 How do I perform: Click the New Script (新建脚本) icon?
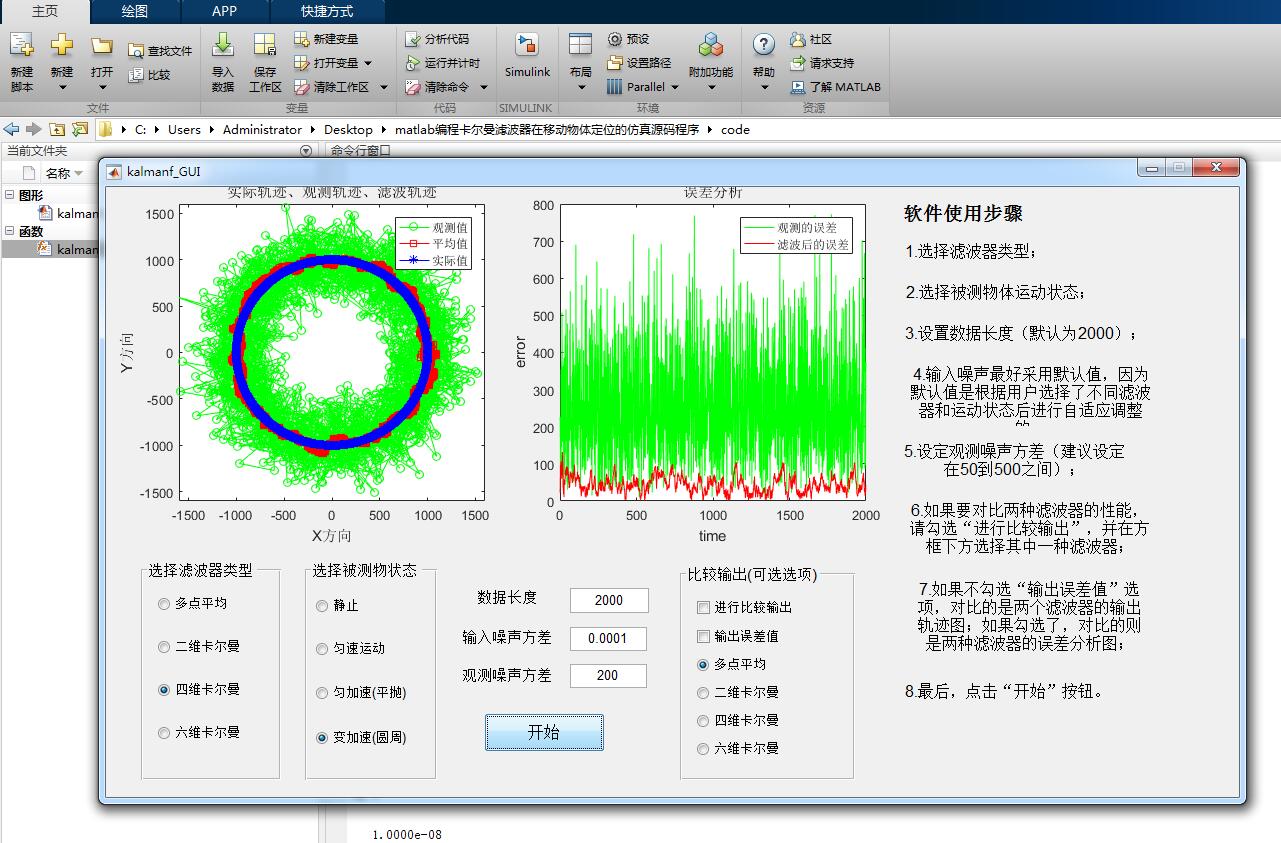(22, 45)
